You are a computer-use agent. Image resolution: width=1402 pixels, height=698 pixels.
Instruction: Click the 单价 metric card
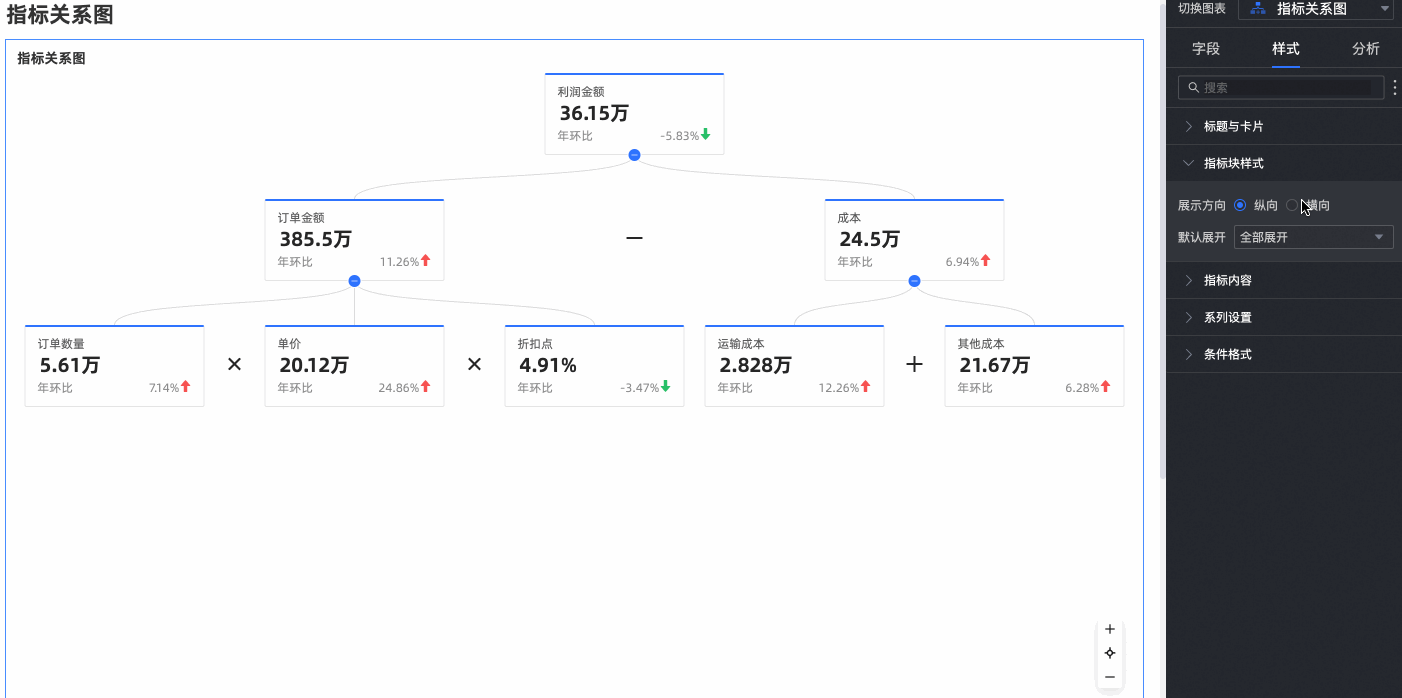[x=354, y=365]
